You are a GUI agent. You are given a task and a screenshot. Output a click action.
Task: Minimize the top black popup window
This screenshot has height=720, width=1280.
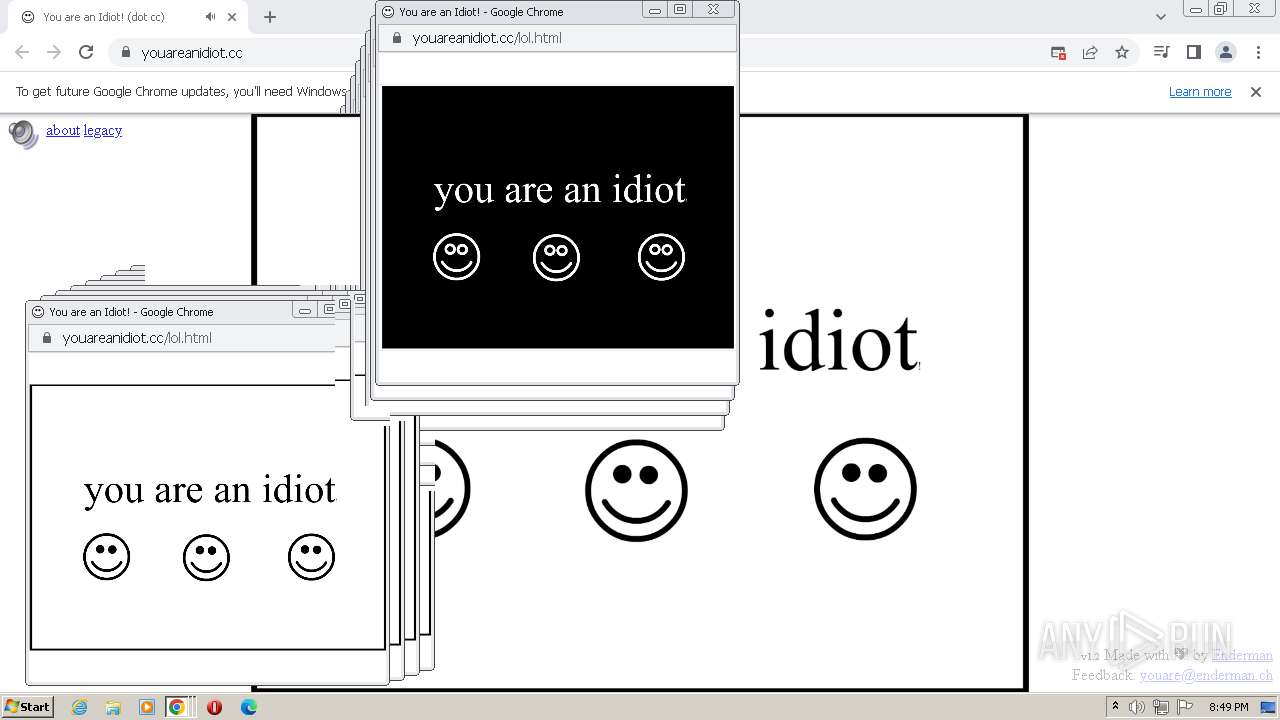pos(655,10)
